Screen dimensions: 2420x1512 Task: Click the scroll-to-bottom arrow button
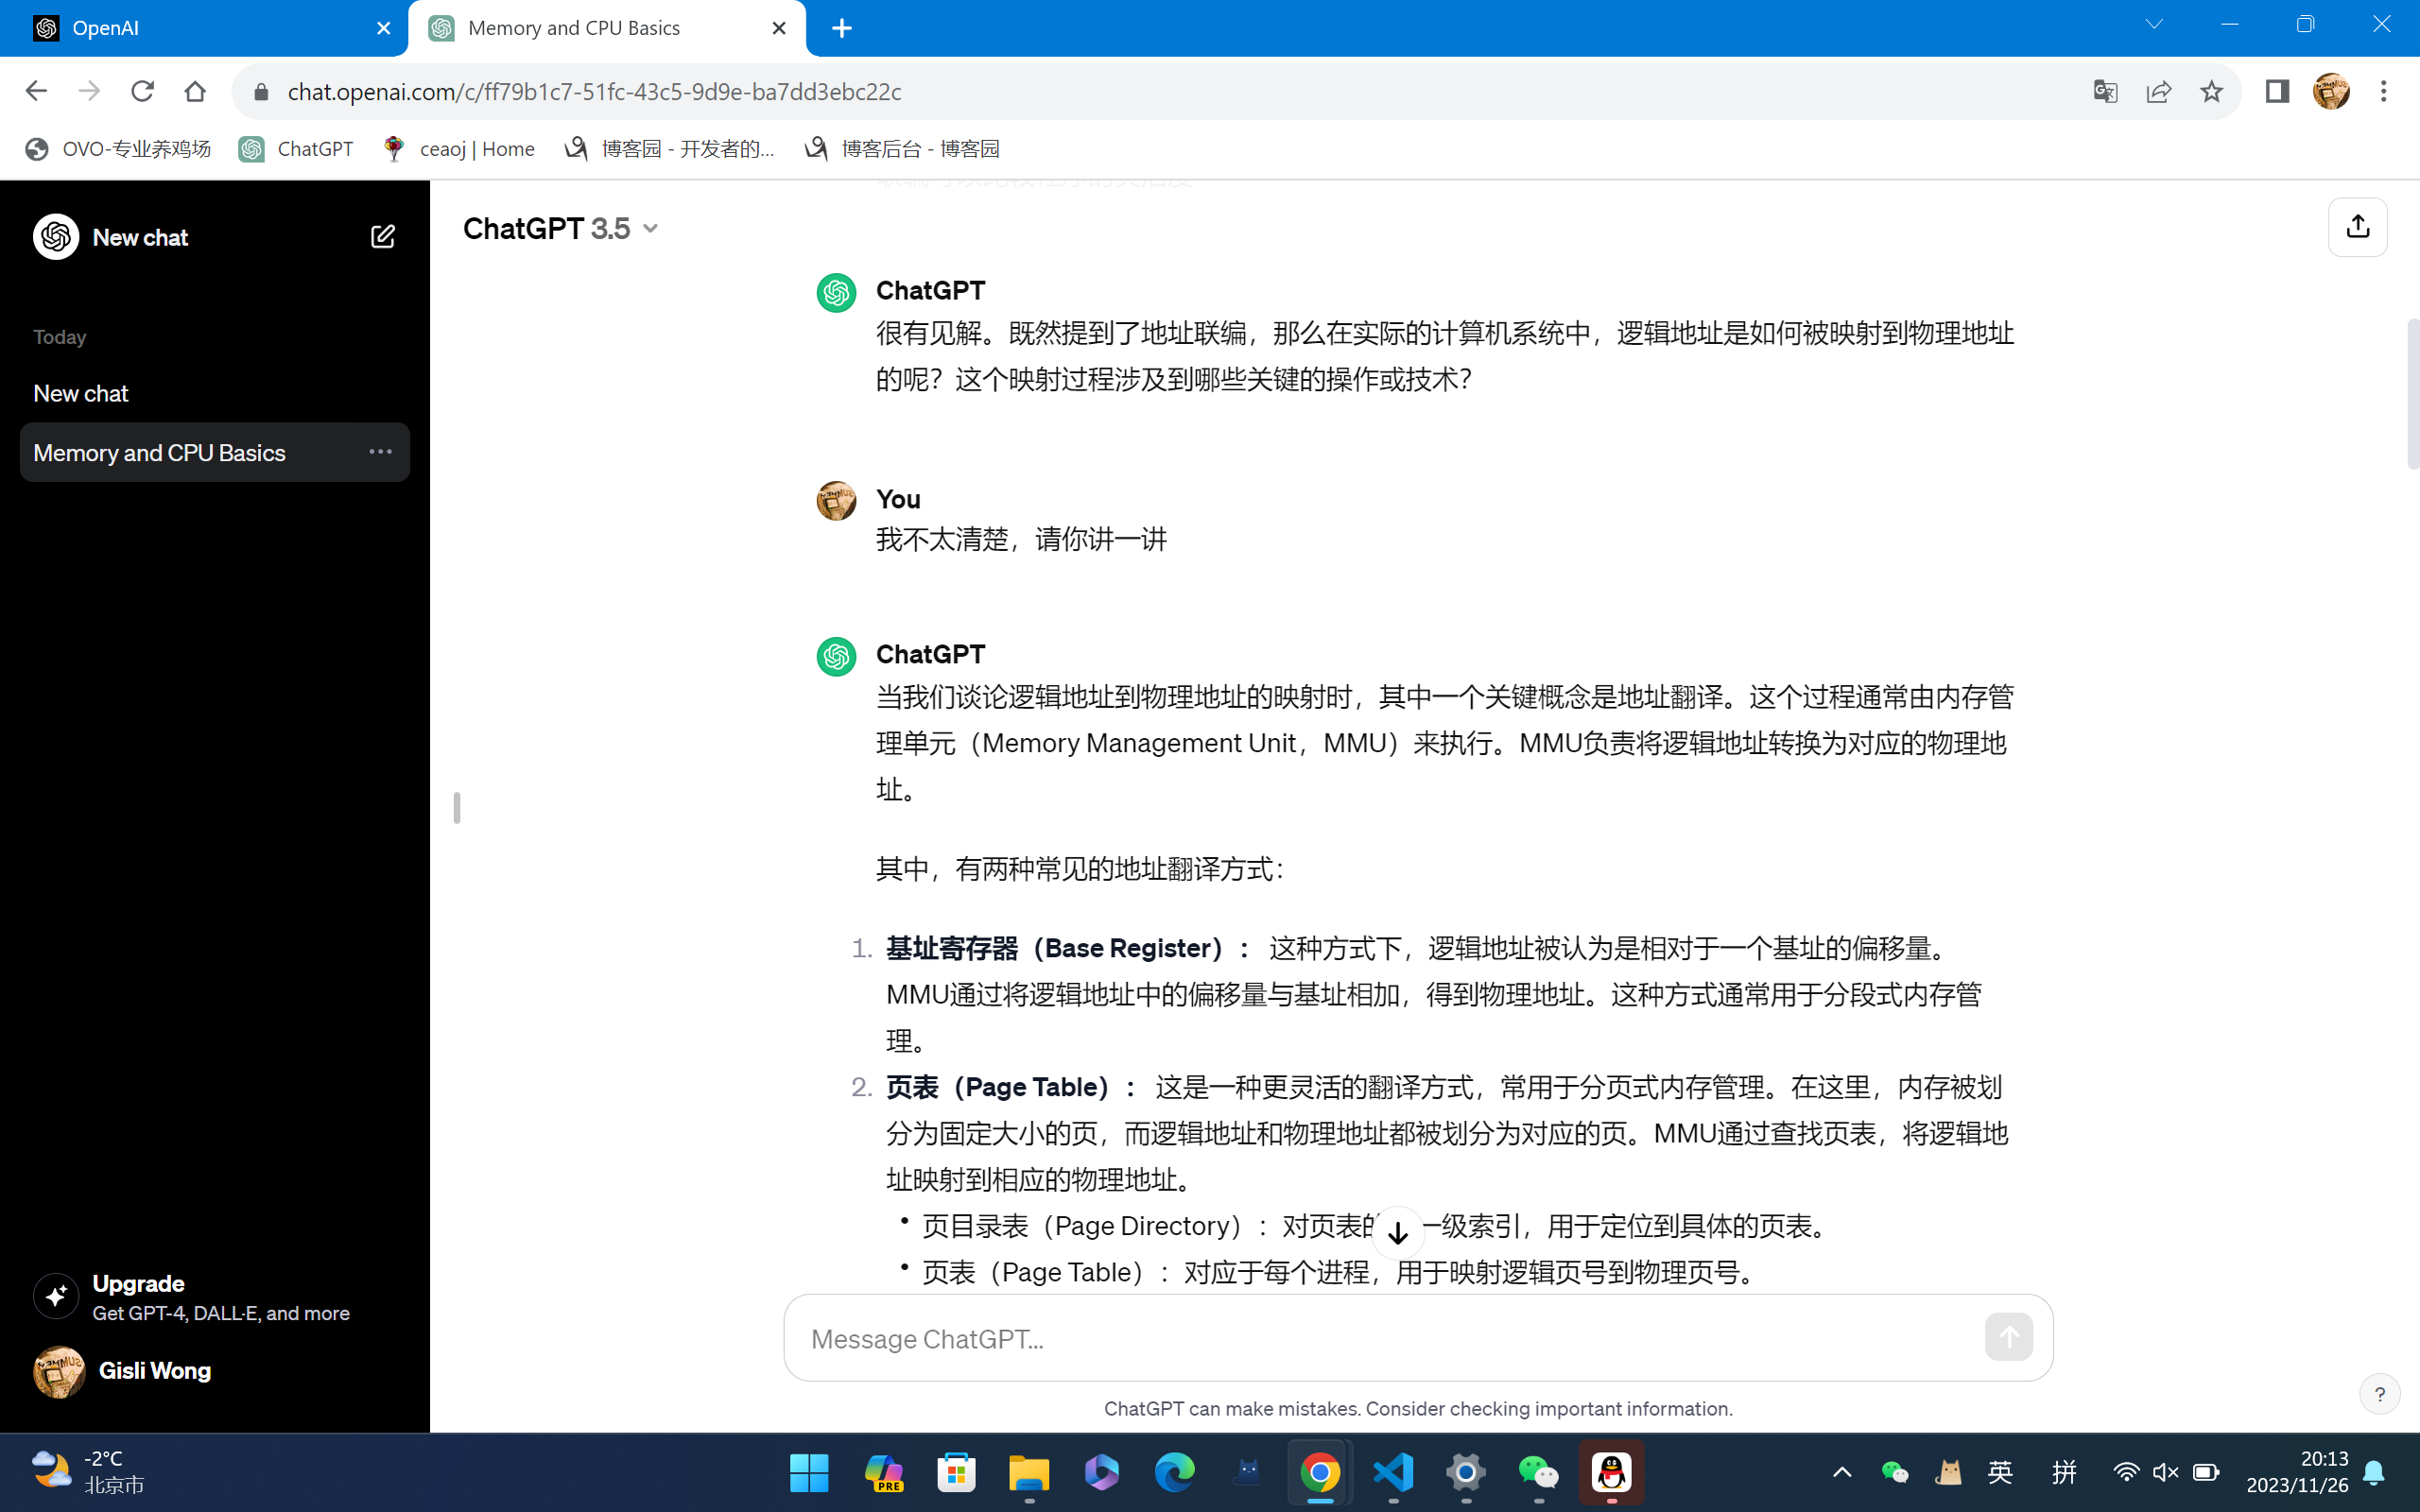[x=1398, y=1234]
